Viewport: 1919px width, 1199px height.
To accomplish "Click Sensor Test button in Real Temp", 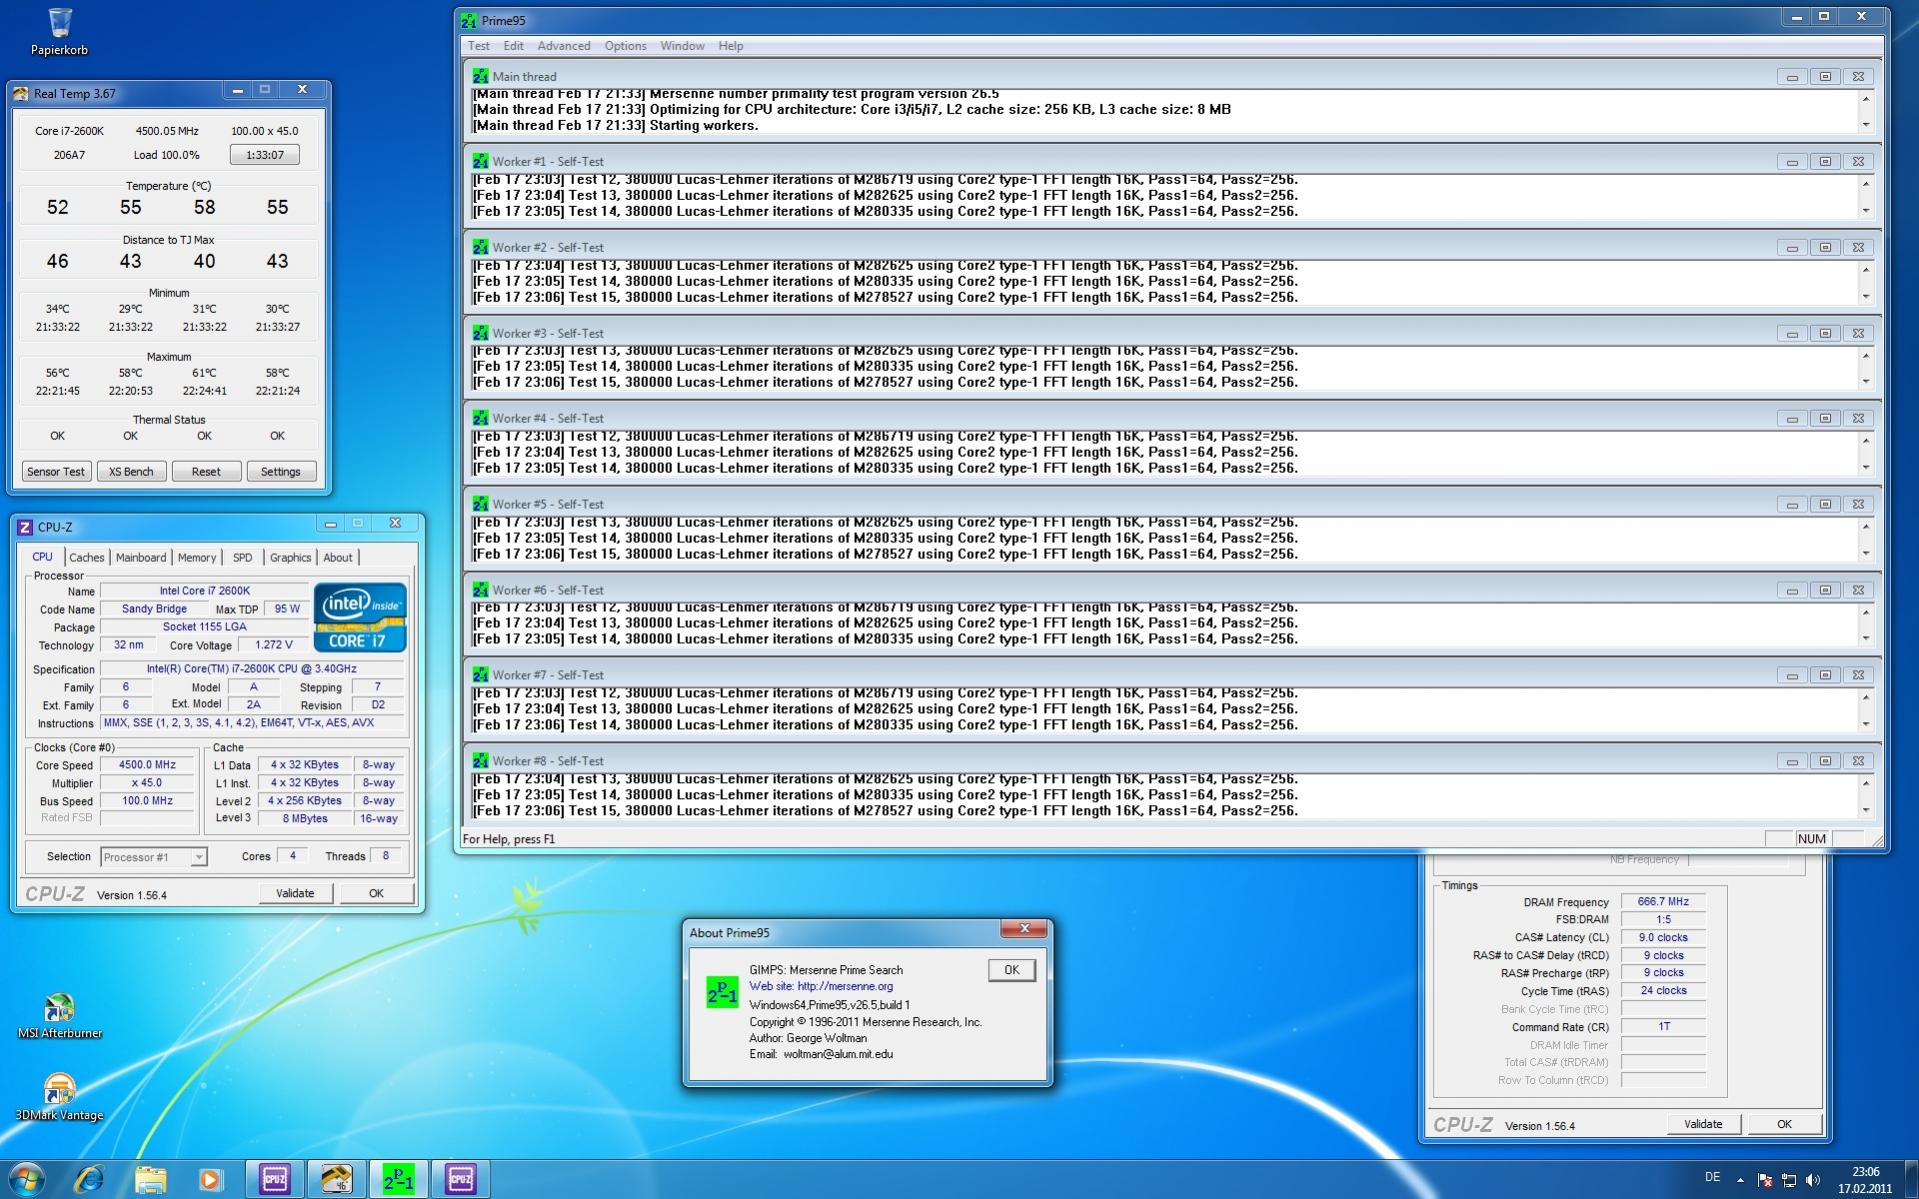I will pos(56,472).
